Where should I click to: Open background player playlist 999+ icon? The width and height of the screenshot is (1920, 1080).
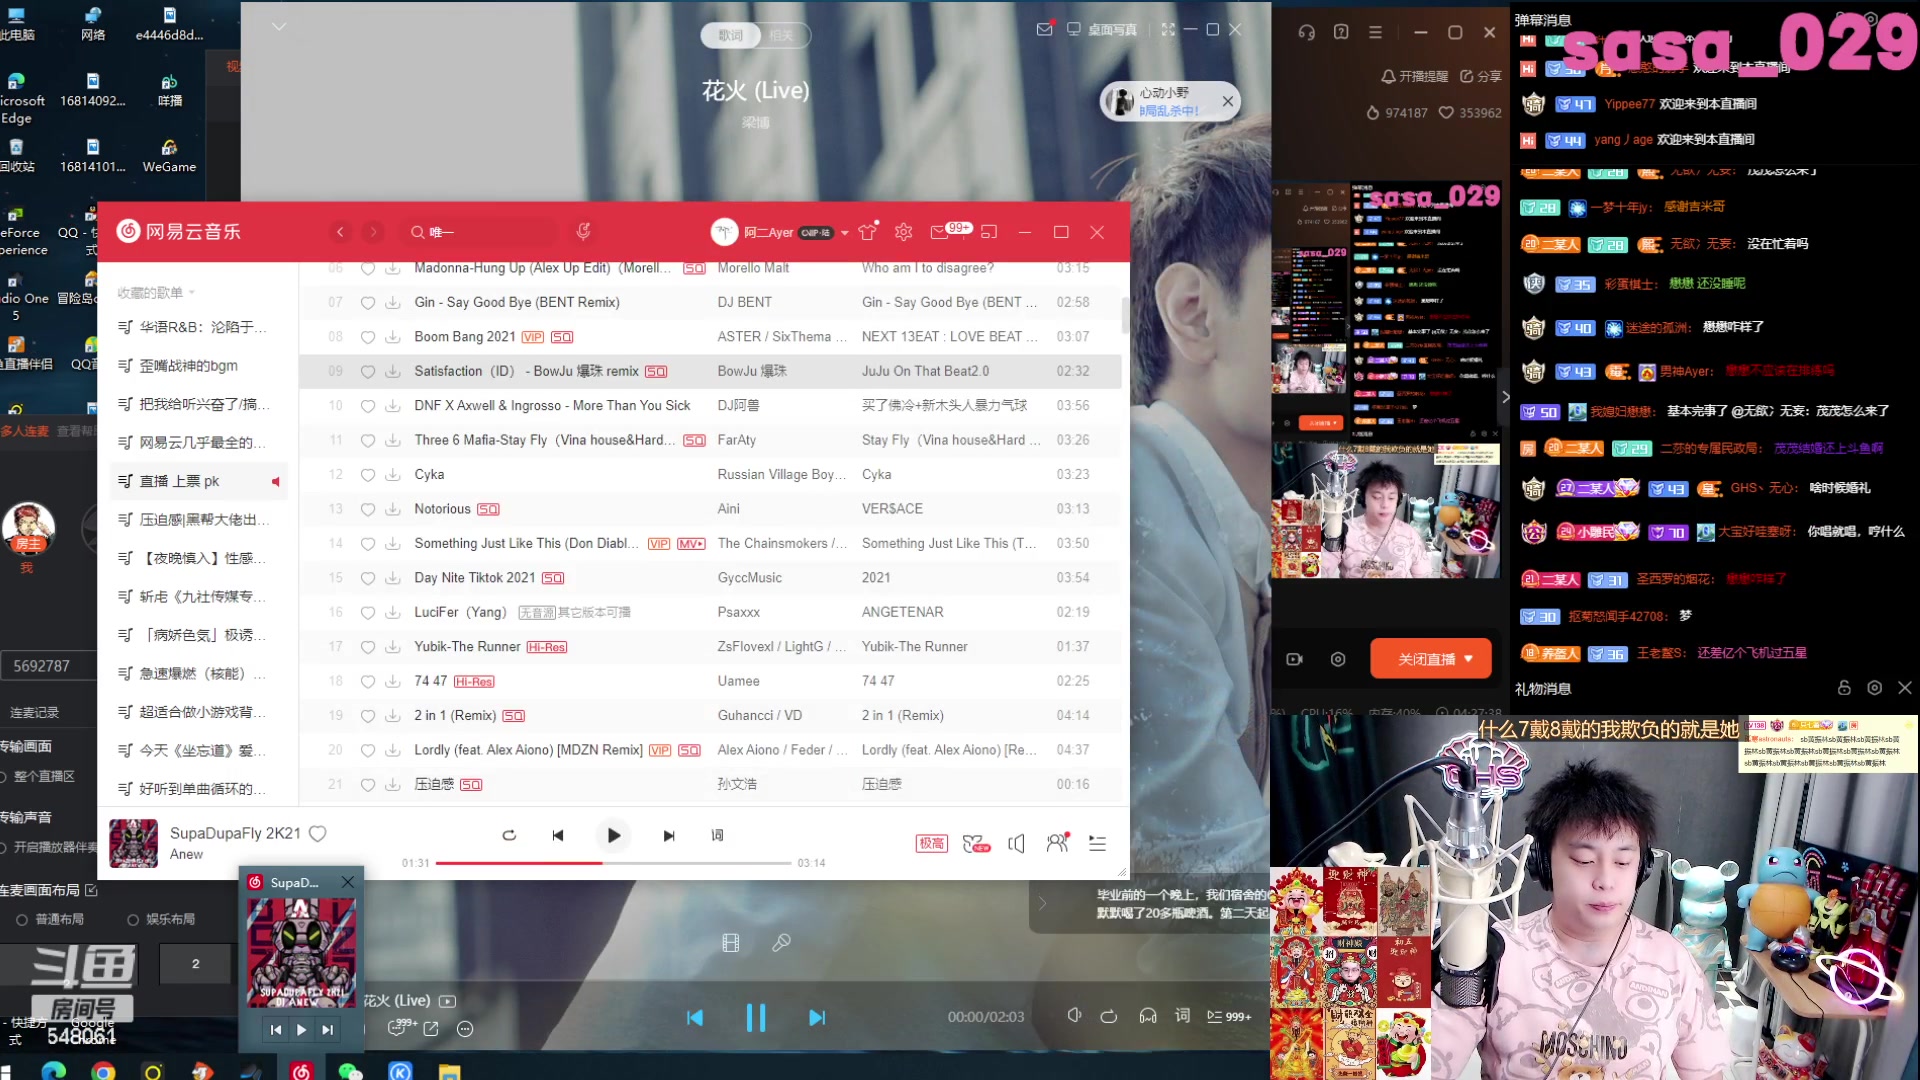click(1229, 1017)
